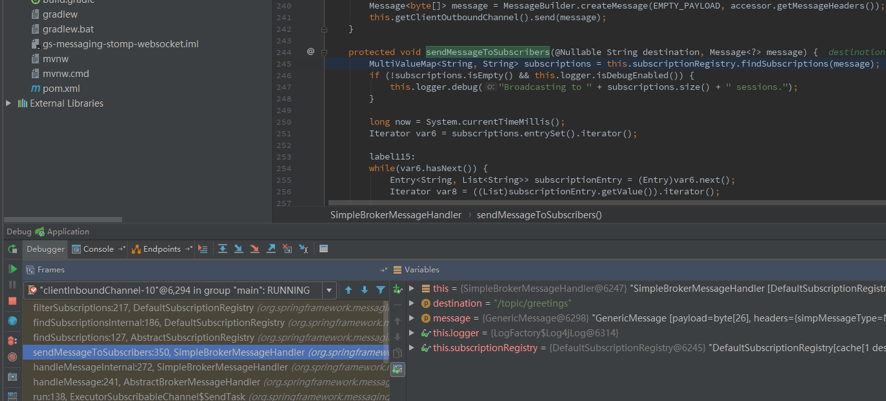Click the Step Out debugger icon

pyautogui.click(x=270, y=249)
